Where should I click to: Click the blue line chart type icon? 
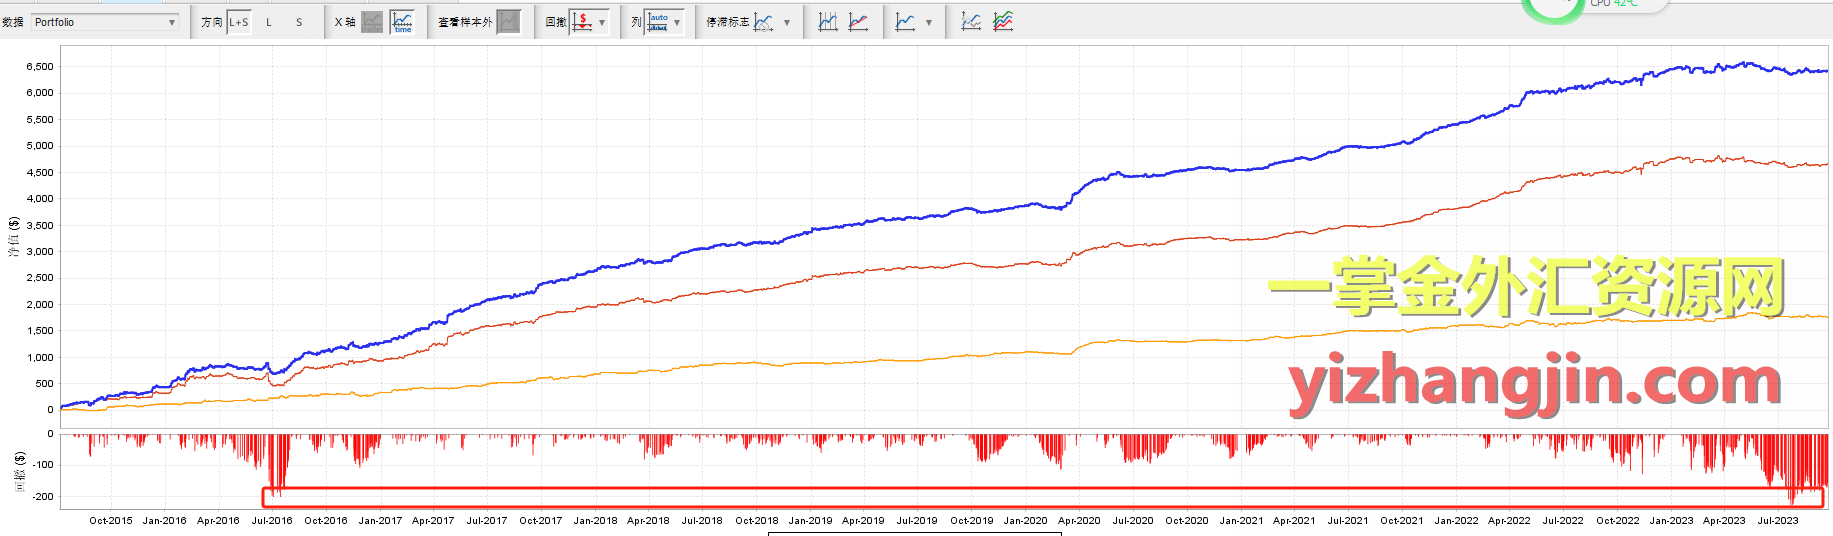(905, 22)
